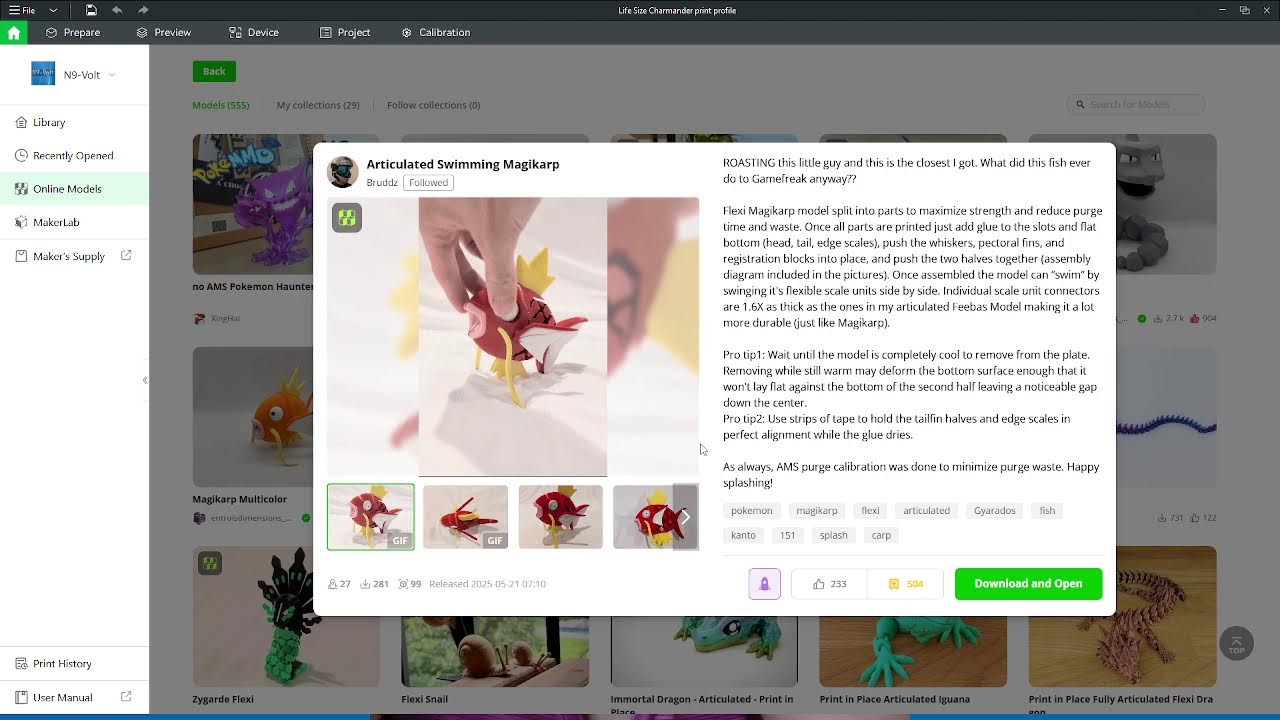Open the File menu
This screenshot has width=1280, height=720.
[22, 10]
